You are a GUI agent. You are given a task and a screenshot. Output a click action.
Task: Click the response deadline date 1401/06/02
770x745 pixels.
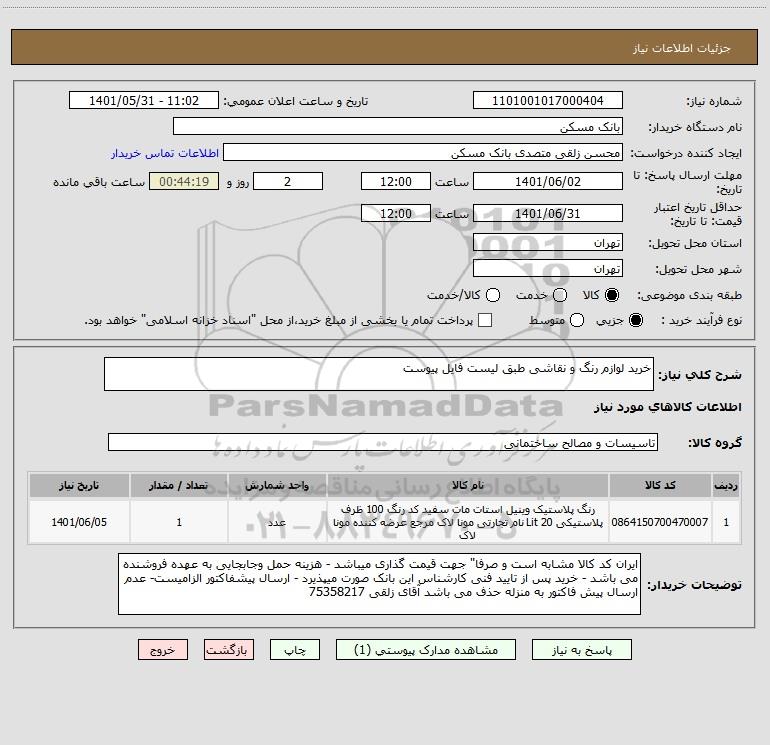[x=548, y=181]
